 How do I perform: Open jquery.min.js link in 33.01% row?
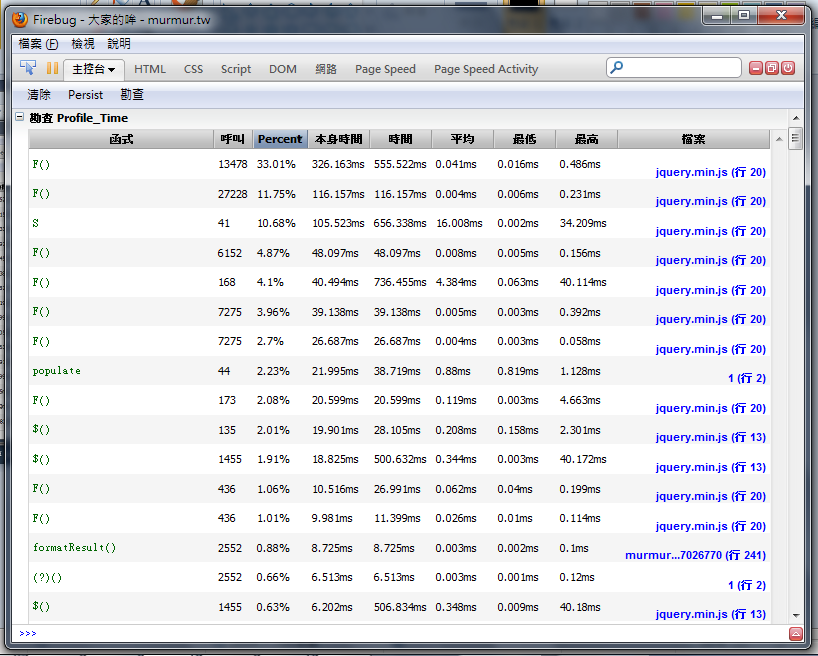click(x=711, y=172)
